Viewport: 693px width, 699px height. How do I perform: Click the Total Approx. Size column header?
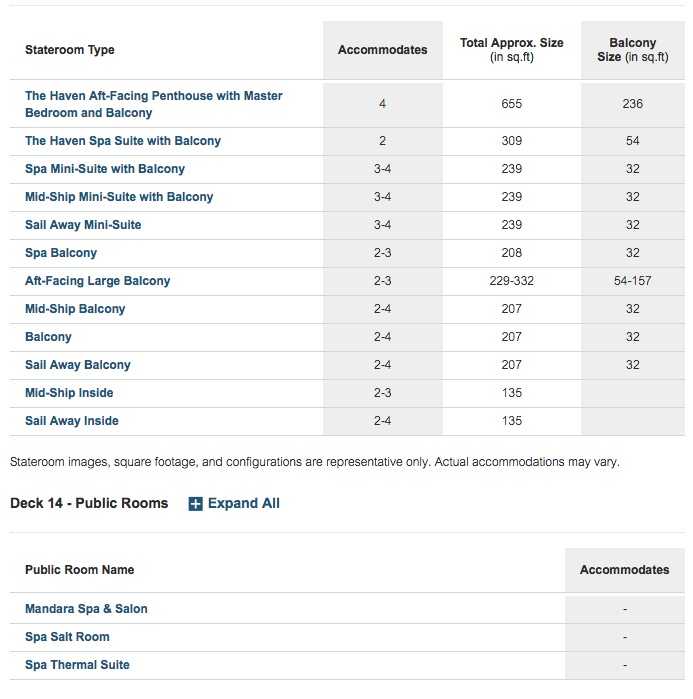click(x=512, y=50)
